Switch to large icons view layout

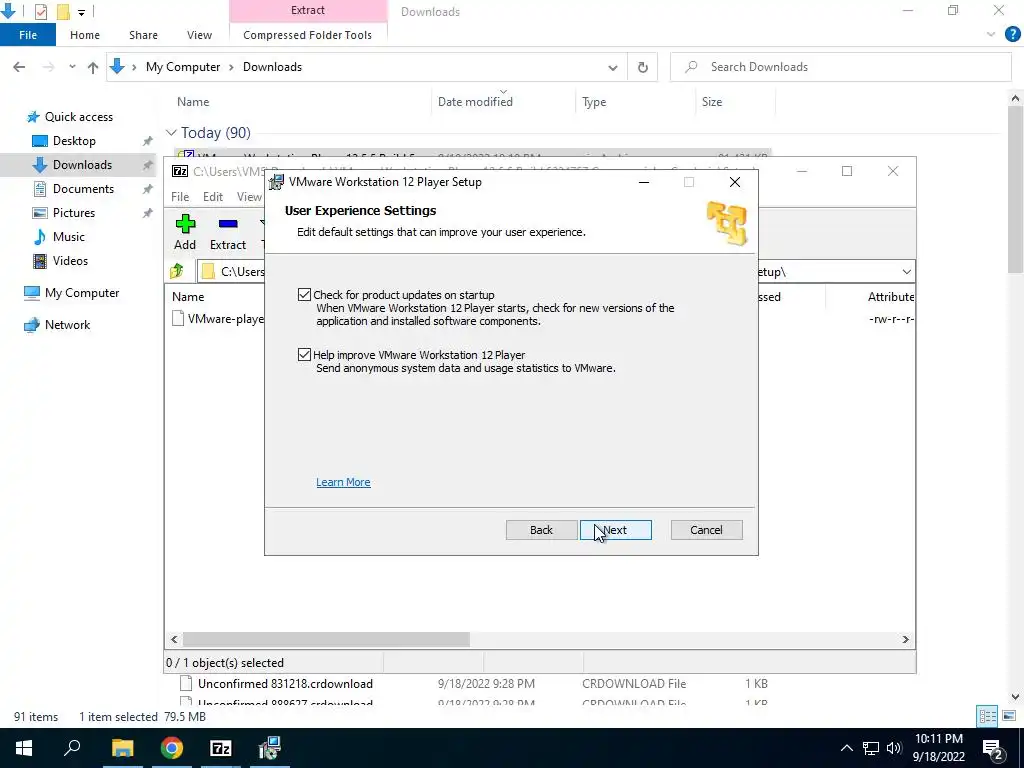coord(1009,716)
